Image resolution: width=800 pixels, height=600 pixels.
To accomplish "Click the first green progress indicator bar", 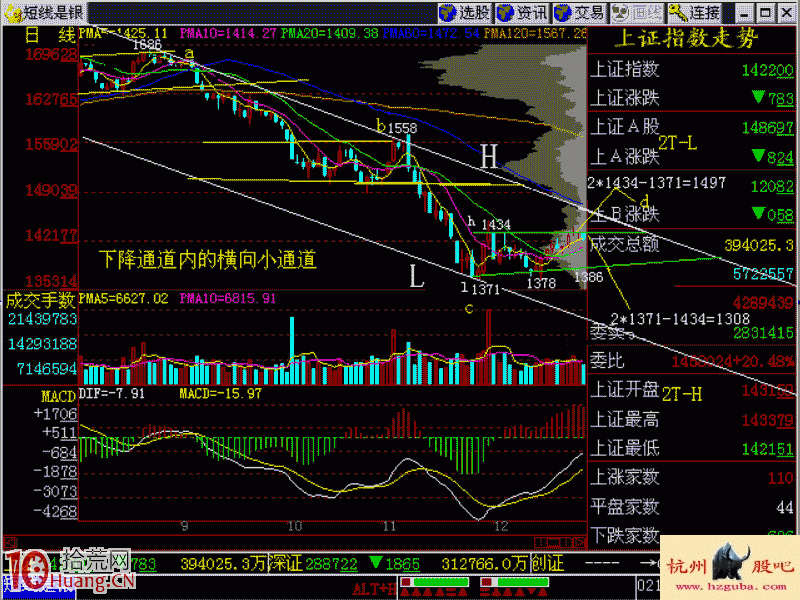I will [441, 582].
